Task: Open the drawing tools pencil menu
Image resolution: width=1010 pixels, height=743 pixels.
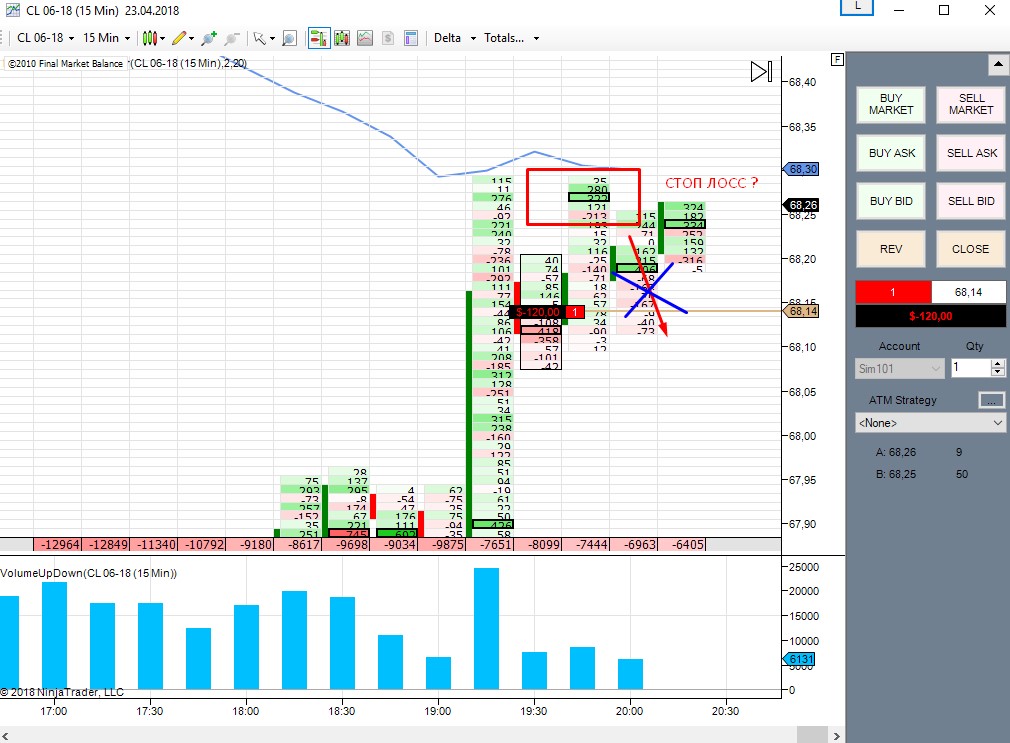Action: click(183, 39)
